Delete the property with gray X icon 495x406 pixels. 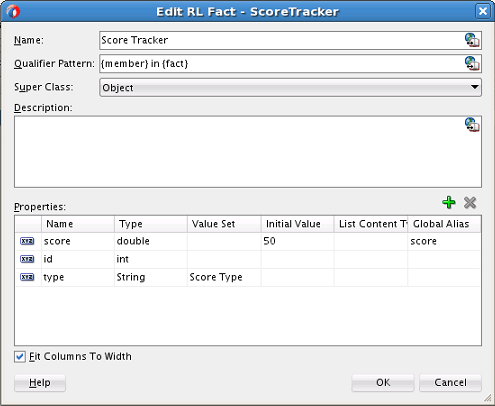click(x=470, y=202)
